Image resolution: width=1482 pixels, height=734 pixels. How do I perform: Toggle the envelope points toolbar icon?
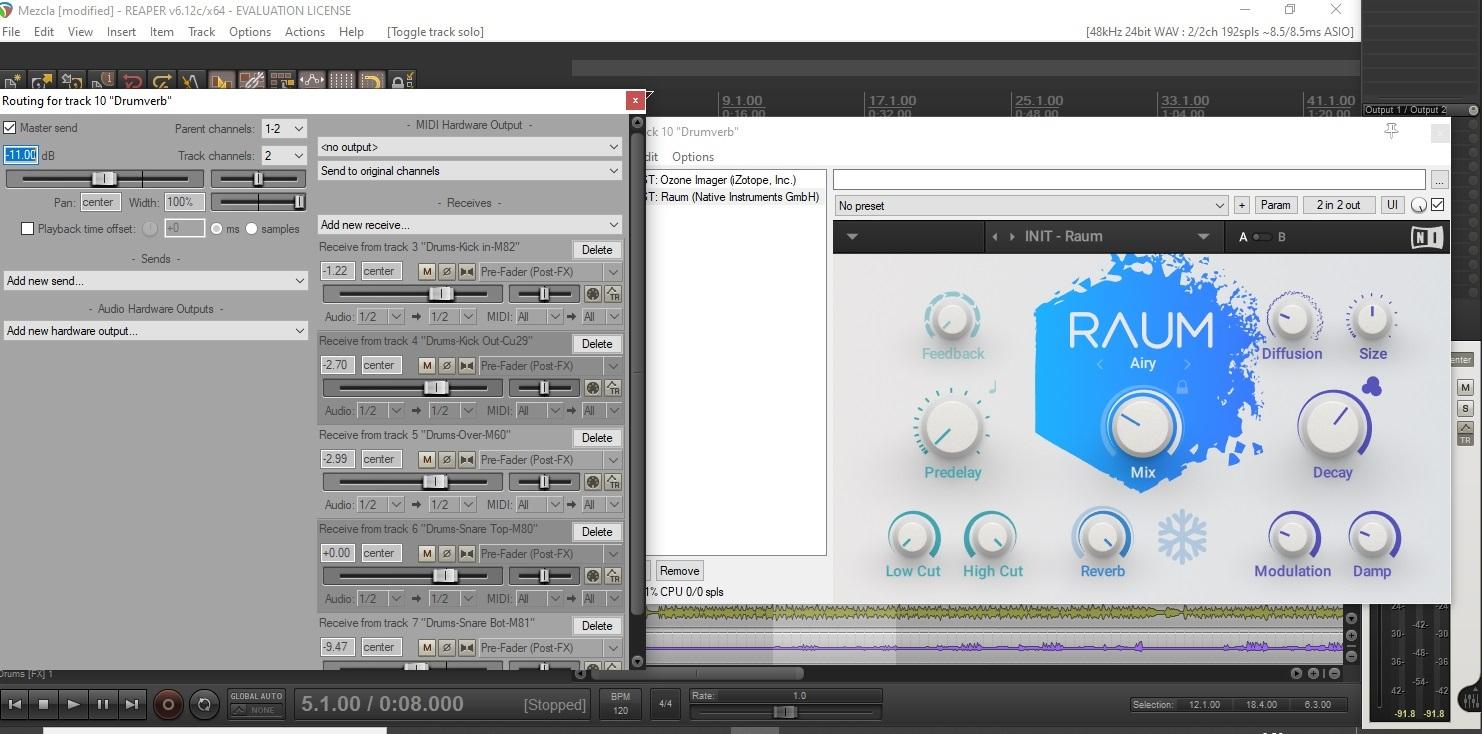[312, 81]
